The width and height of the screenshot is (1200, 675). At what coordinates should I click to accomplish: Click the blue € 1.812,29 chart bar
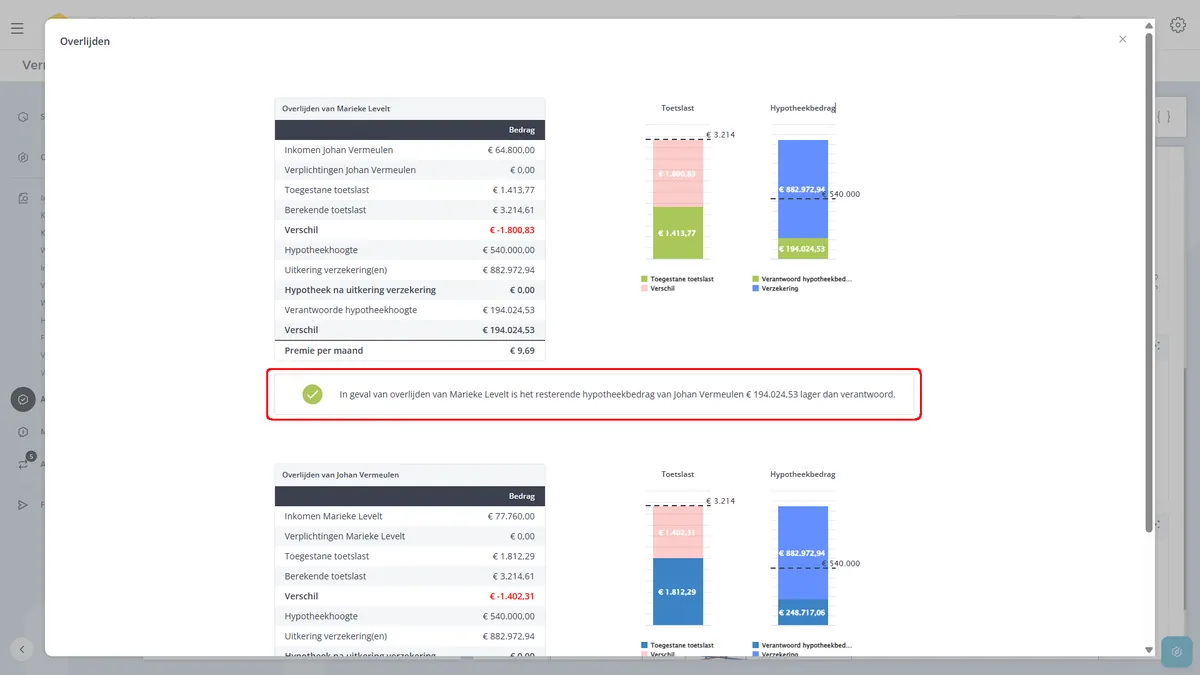click(678, 592)
